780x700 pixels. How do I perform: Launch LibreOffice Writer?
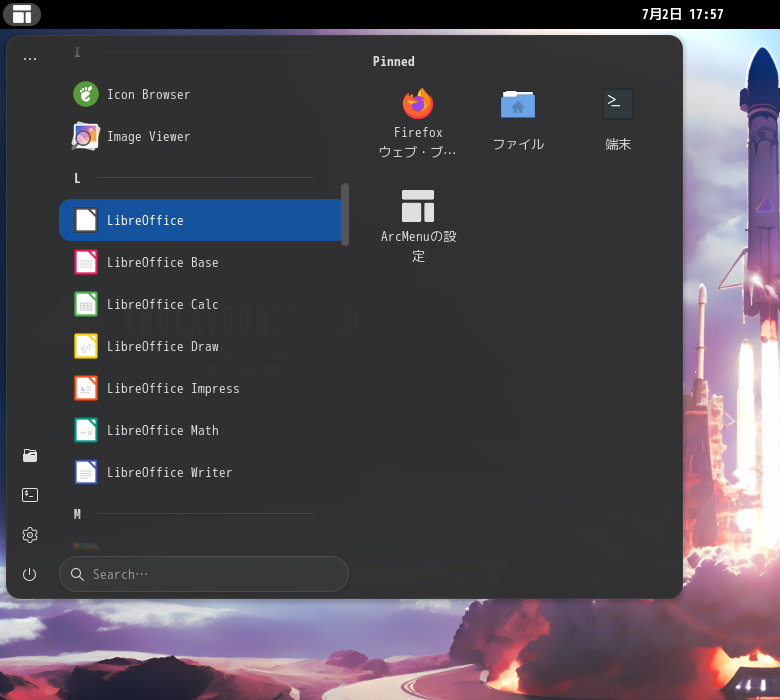[200, 472]
